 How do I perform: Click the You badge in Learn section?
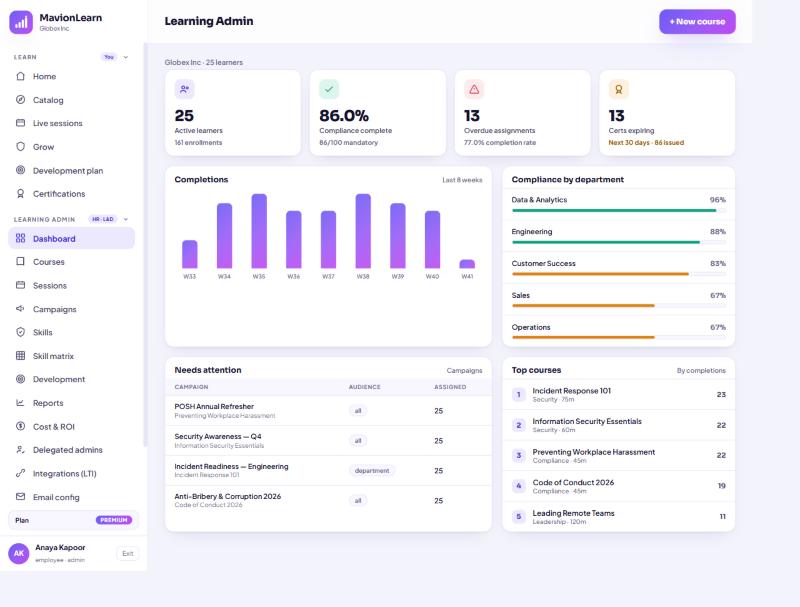point(109,57)
